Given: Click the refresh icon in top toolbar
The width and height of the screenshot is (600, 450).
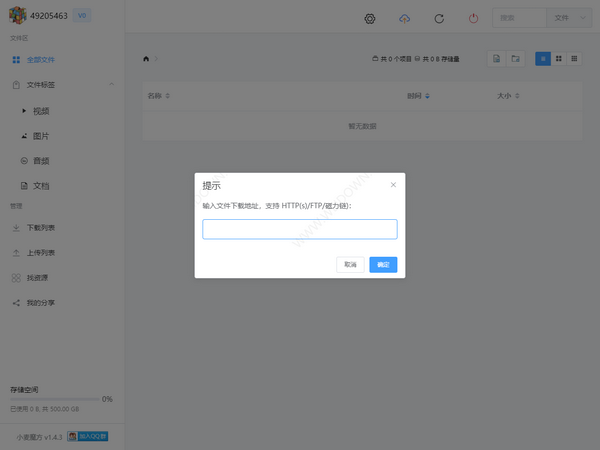Looking at the screenshot, I should click(439, 18).
